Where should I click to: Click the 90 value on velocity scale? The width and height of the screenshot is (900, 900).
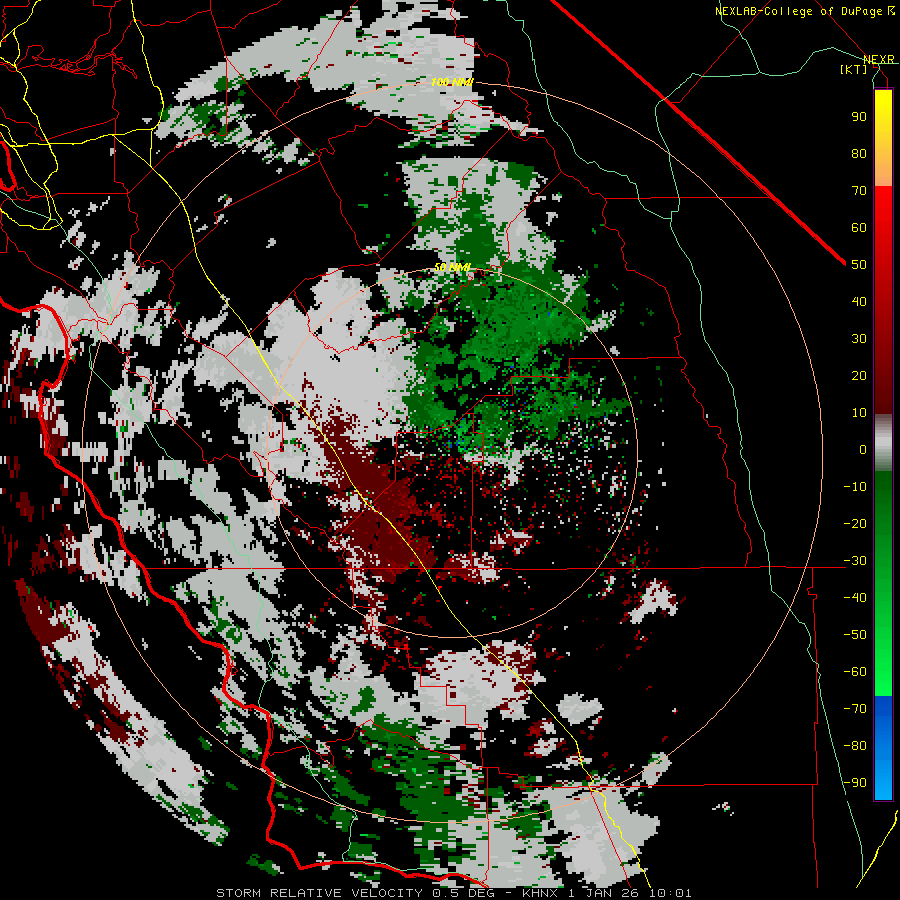click(x=859, y=117)
